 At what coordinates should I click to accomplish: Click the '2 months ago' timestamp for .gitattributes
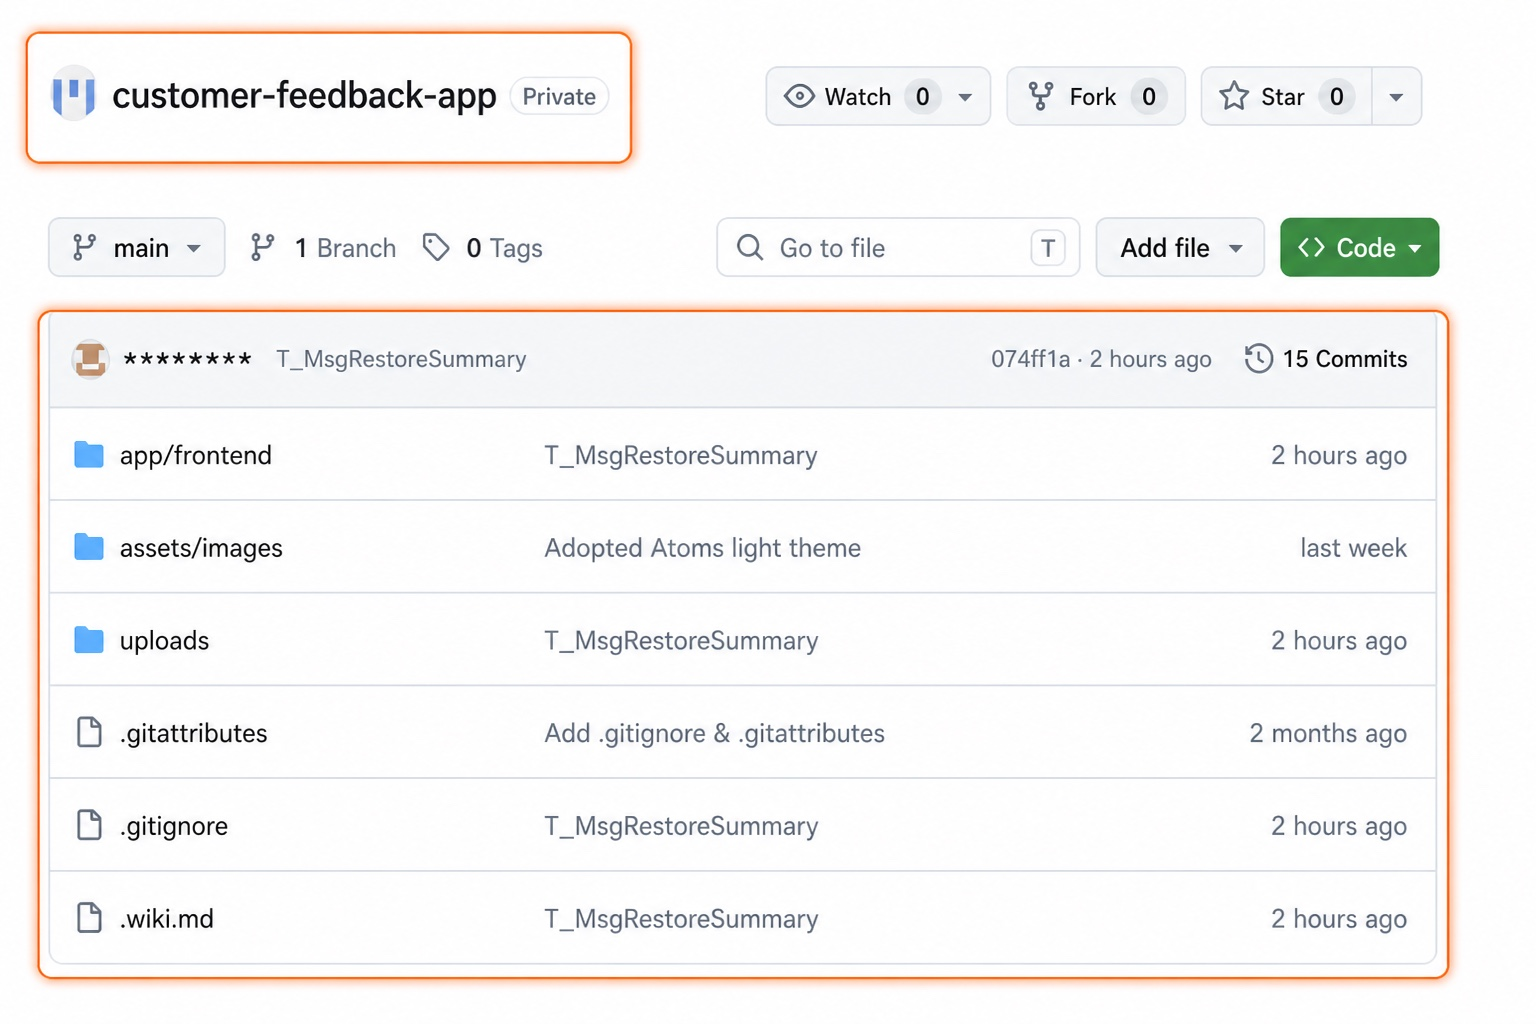[x=1328, y=733]
